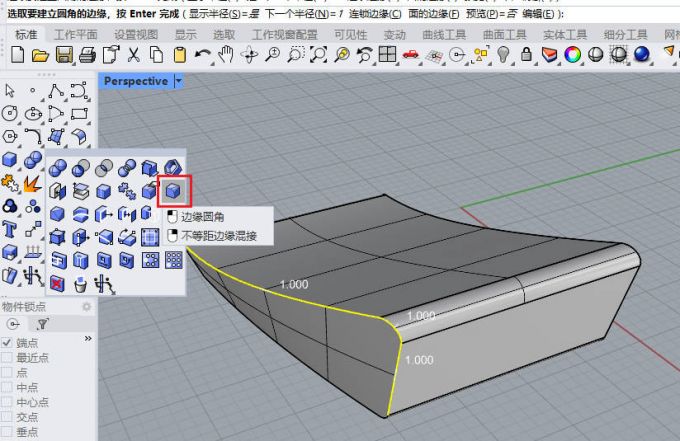680x441 pixels.
Task: Uncheck the 端点 object snap
Action: pos(7,343)
